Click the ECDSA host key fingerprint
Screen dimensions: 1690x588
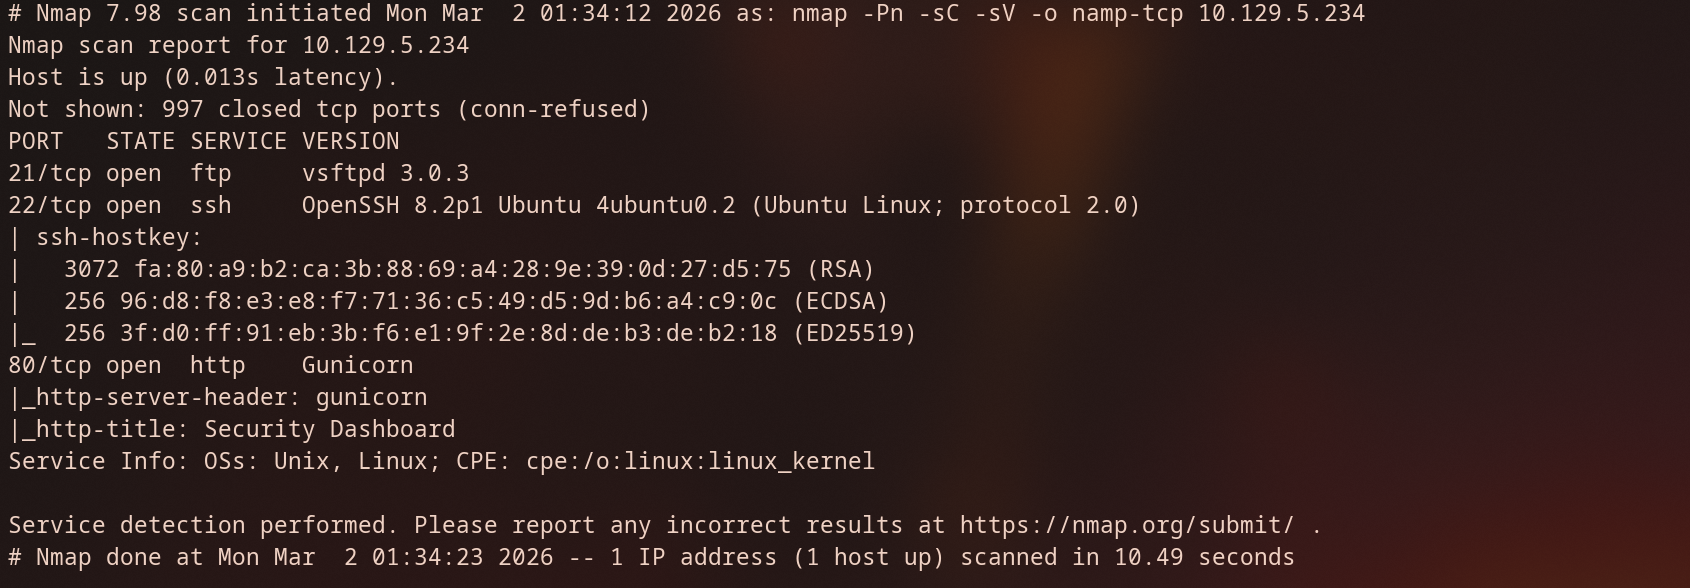pos(448,301)
